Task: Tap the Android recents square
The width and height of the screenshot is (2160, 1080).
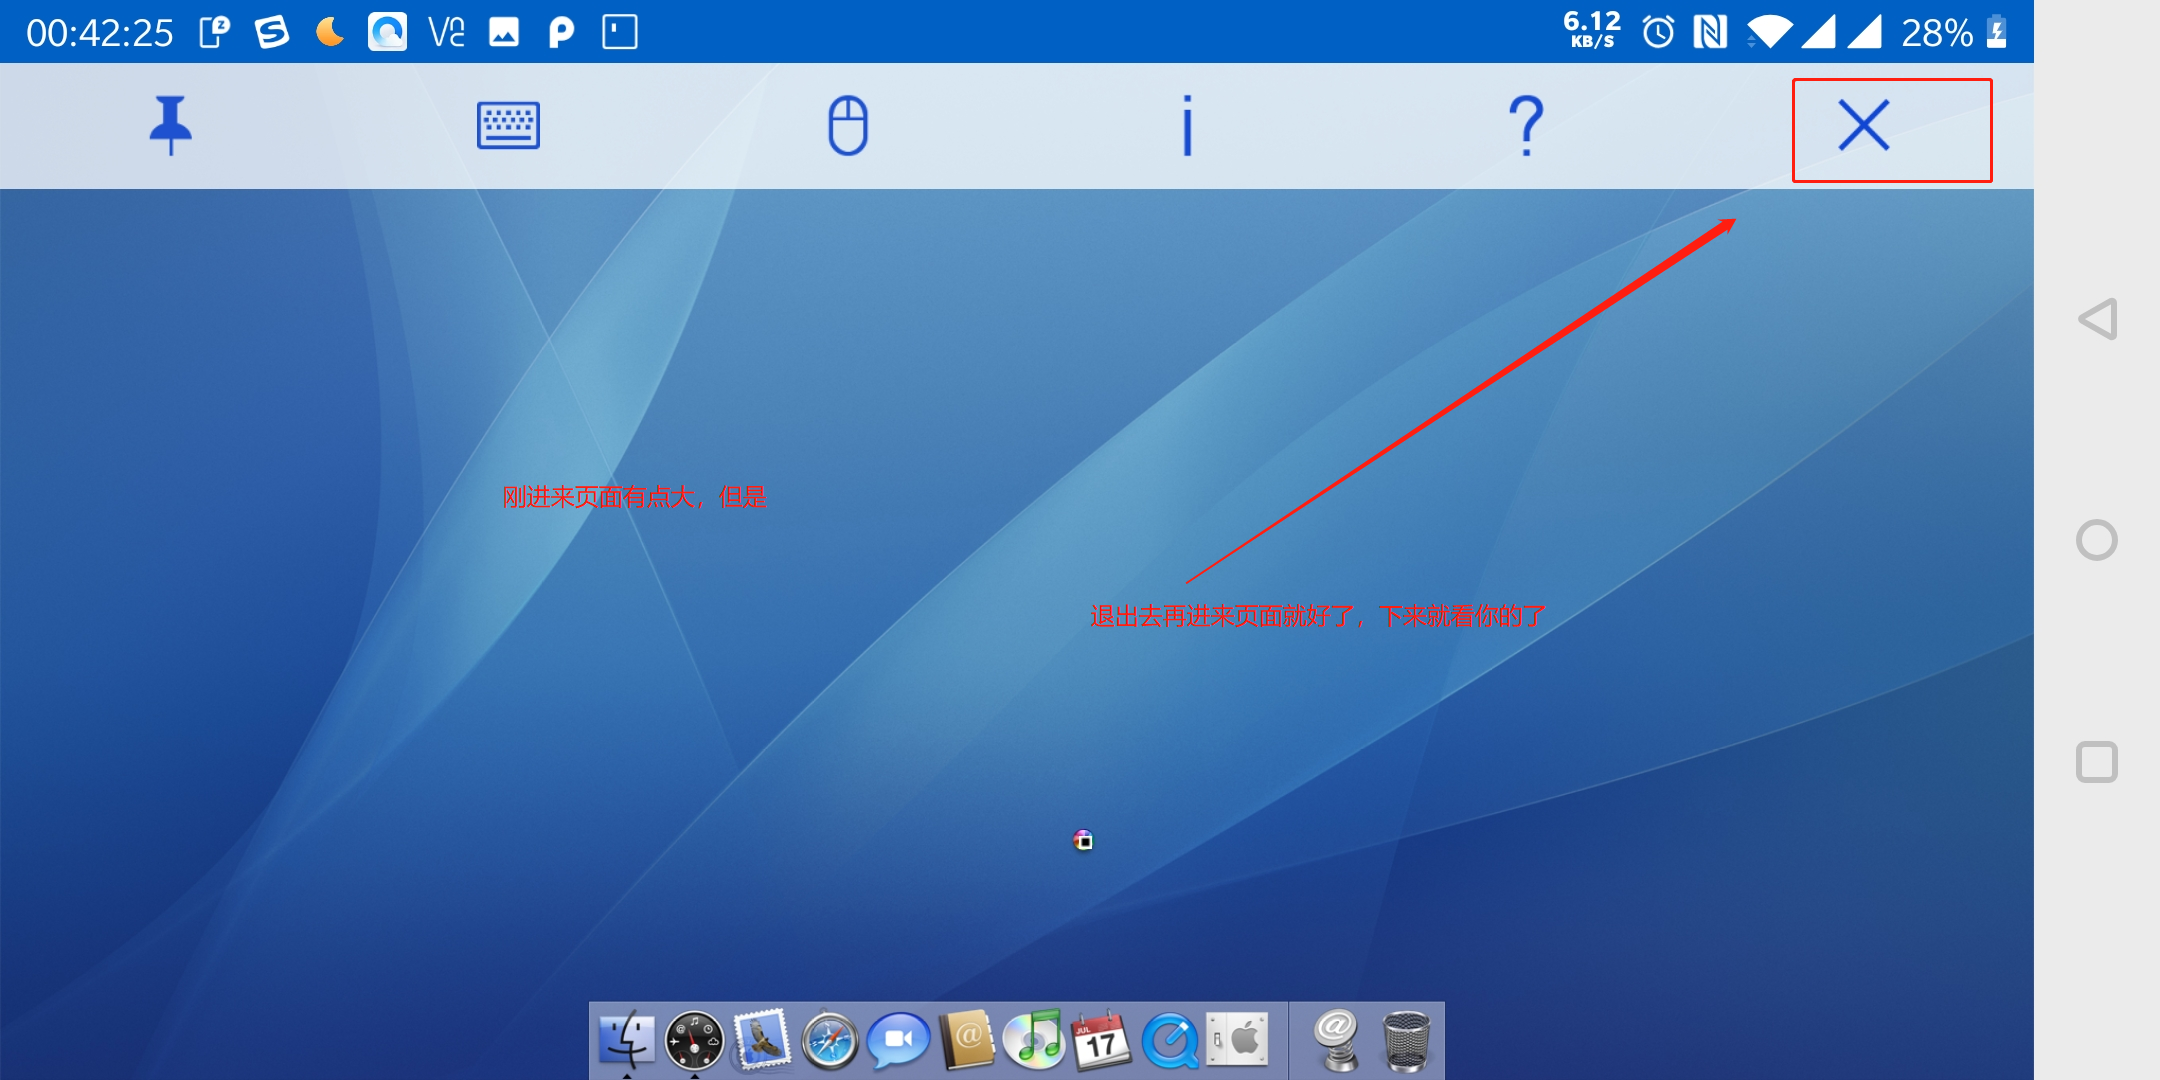Action: click(x=2097, y=762)
